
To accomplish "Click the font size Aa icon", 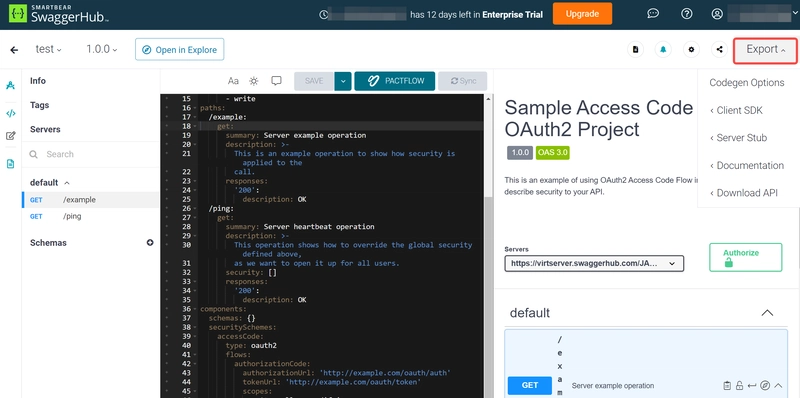I will coord(233,81).
